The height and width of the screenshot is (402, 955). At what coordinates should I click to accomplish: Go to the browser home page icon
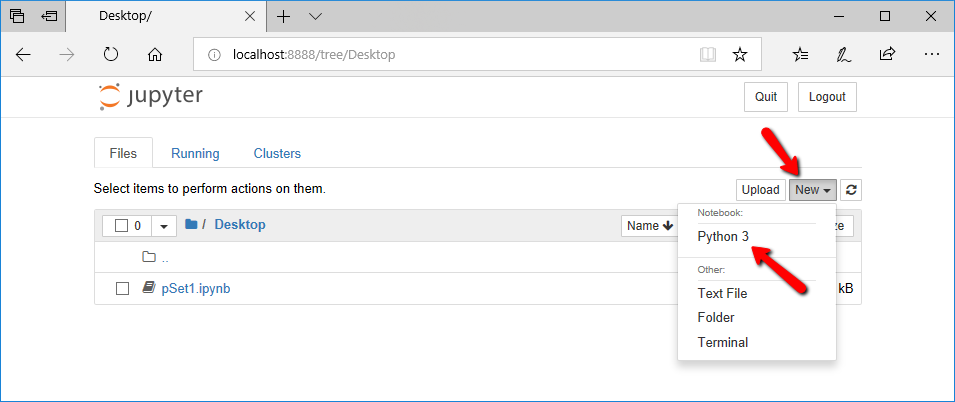coord(155,55)
